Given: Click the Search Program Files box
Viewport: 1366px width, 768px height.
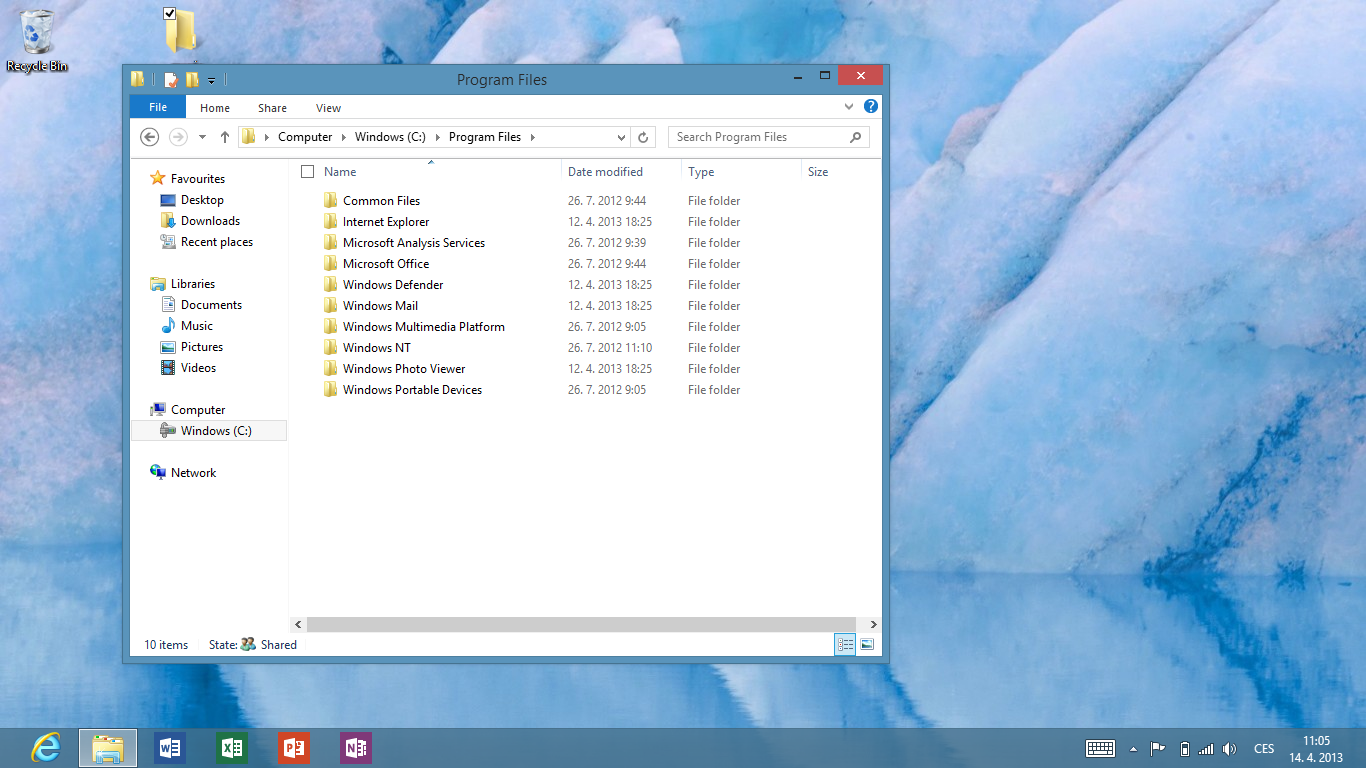Looking at the screenshot, I should (x=760, y=137).
